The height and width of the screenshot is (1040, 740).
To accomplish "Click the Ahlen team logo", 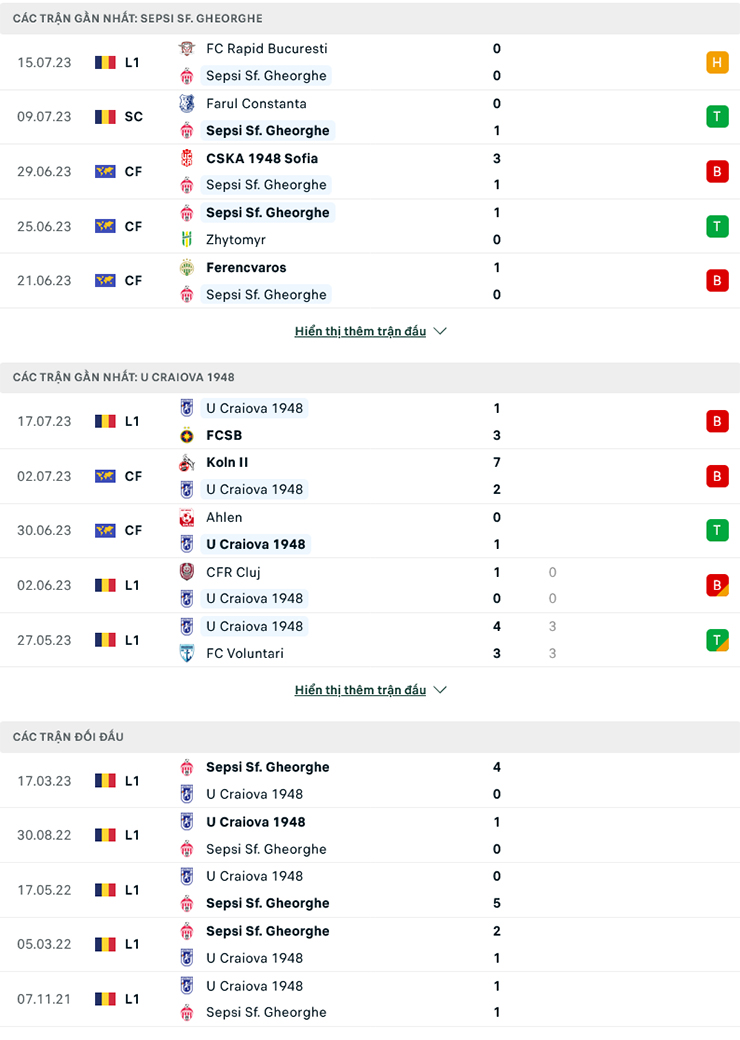I will tap(186, 517).
